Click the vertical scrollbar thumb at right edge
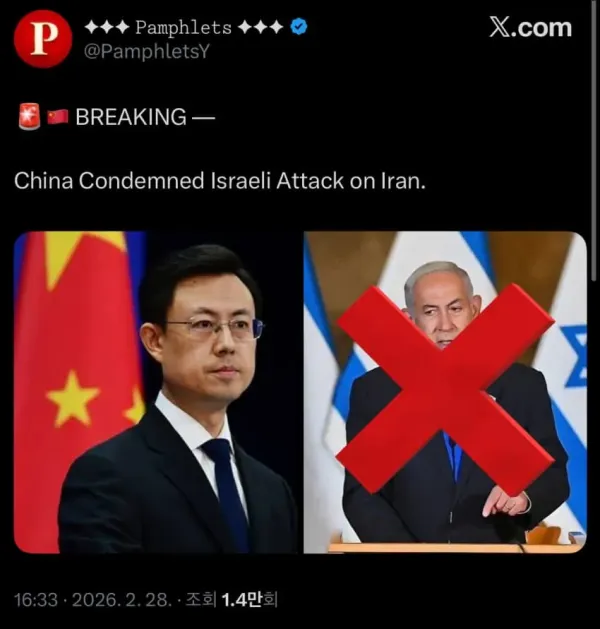 (x=594, y=140)
